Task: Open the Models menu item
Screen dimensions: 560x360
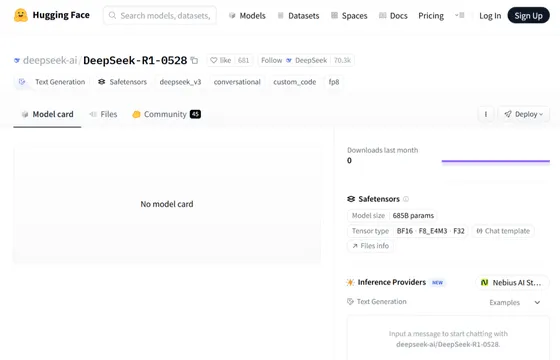Action: click(x=248, y=16)
